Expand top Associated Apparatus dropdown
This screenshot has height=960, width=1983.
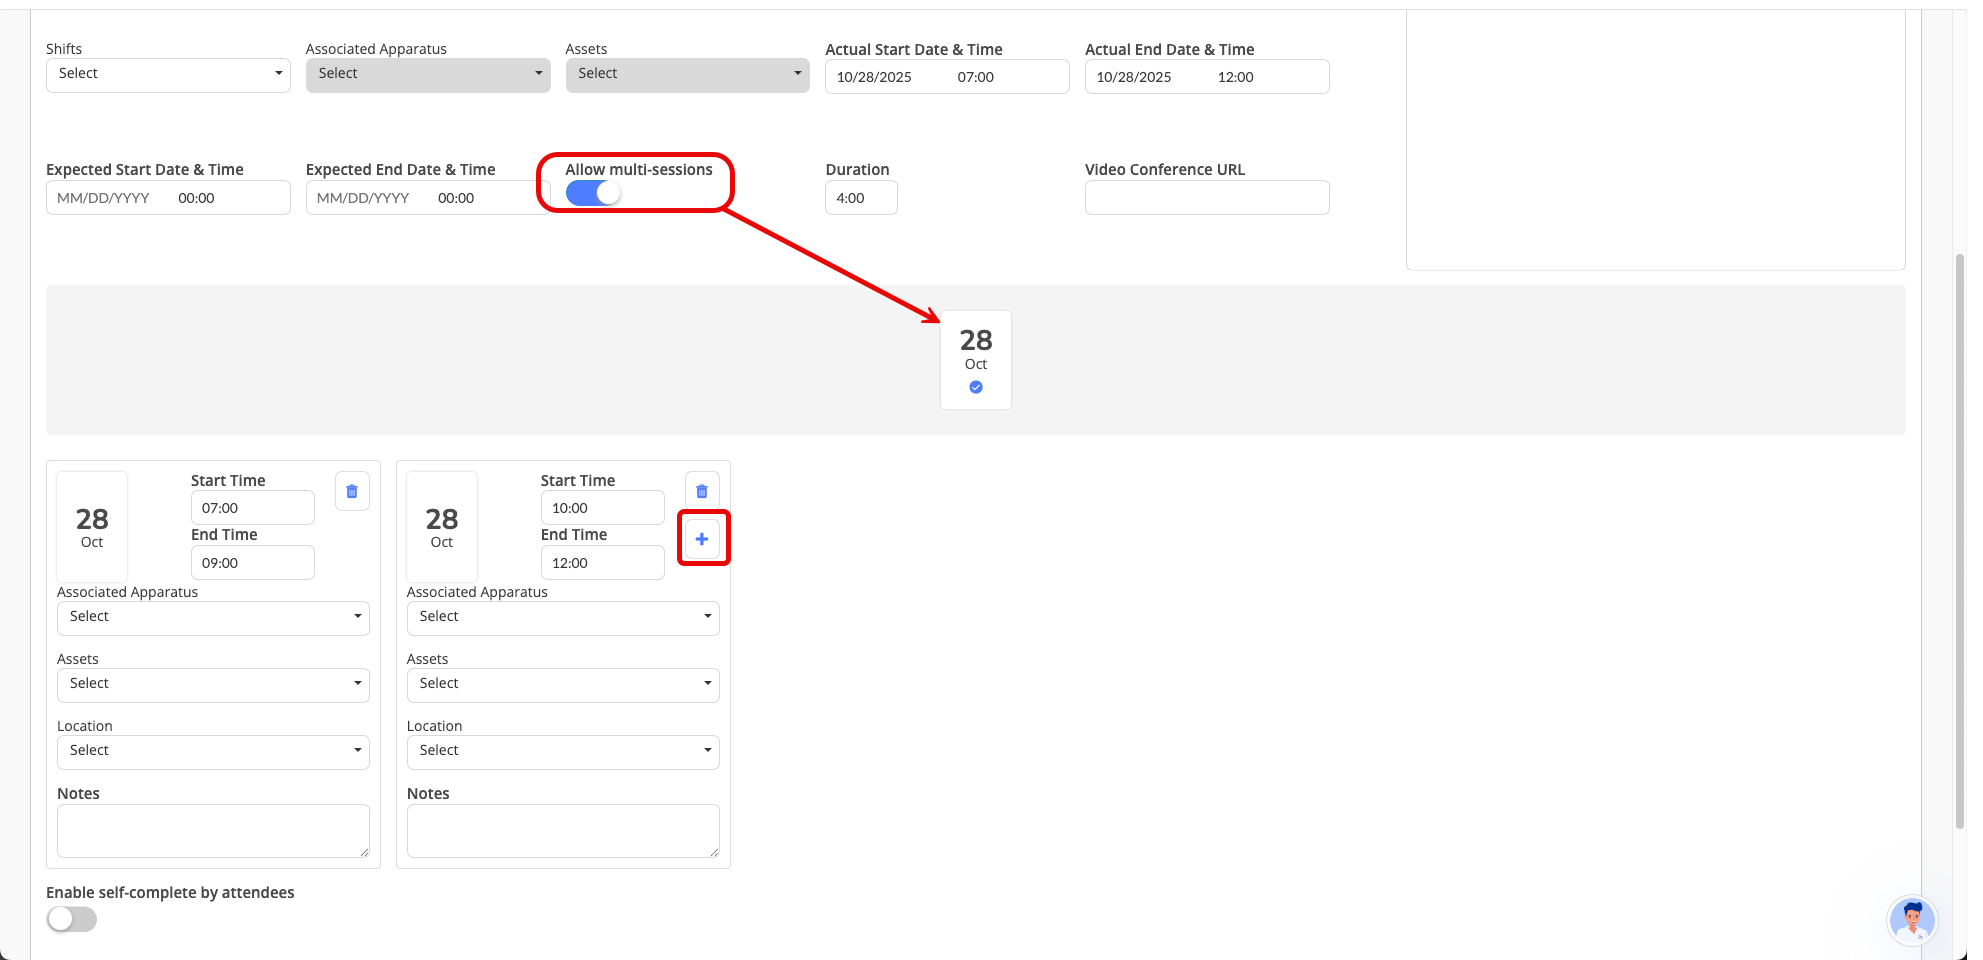428,75
